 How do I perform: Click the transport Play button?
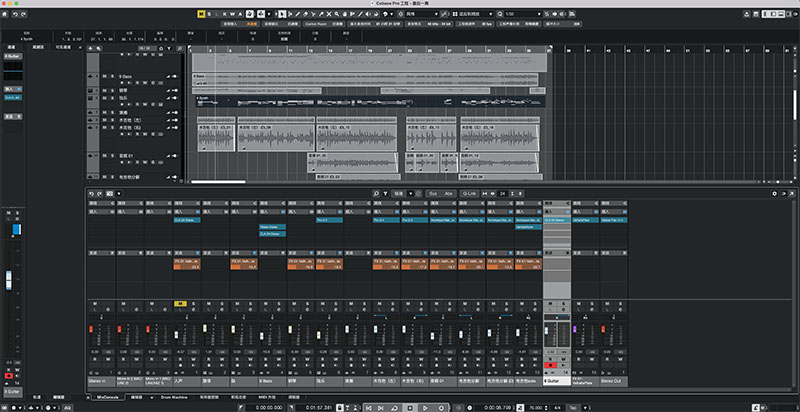[425, 408]
